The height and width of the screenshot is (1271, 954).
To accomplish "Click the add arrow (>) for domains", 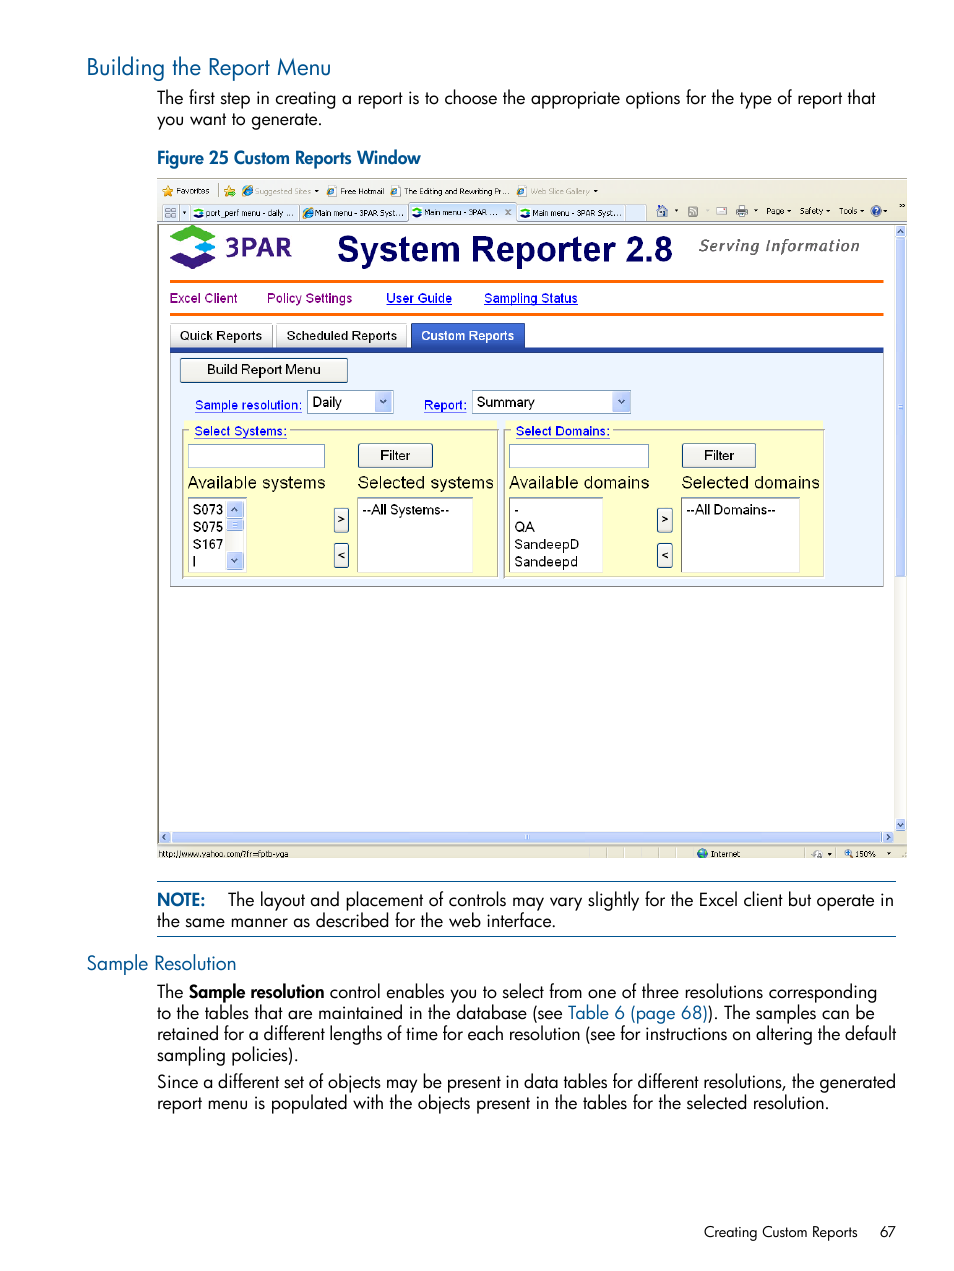I will 665,520.
